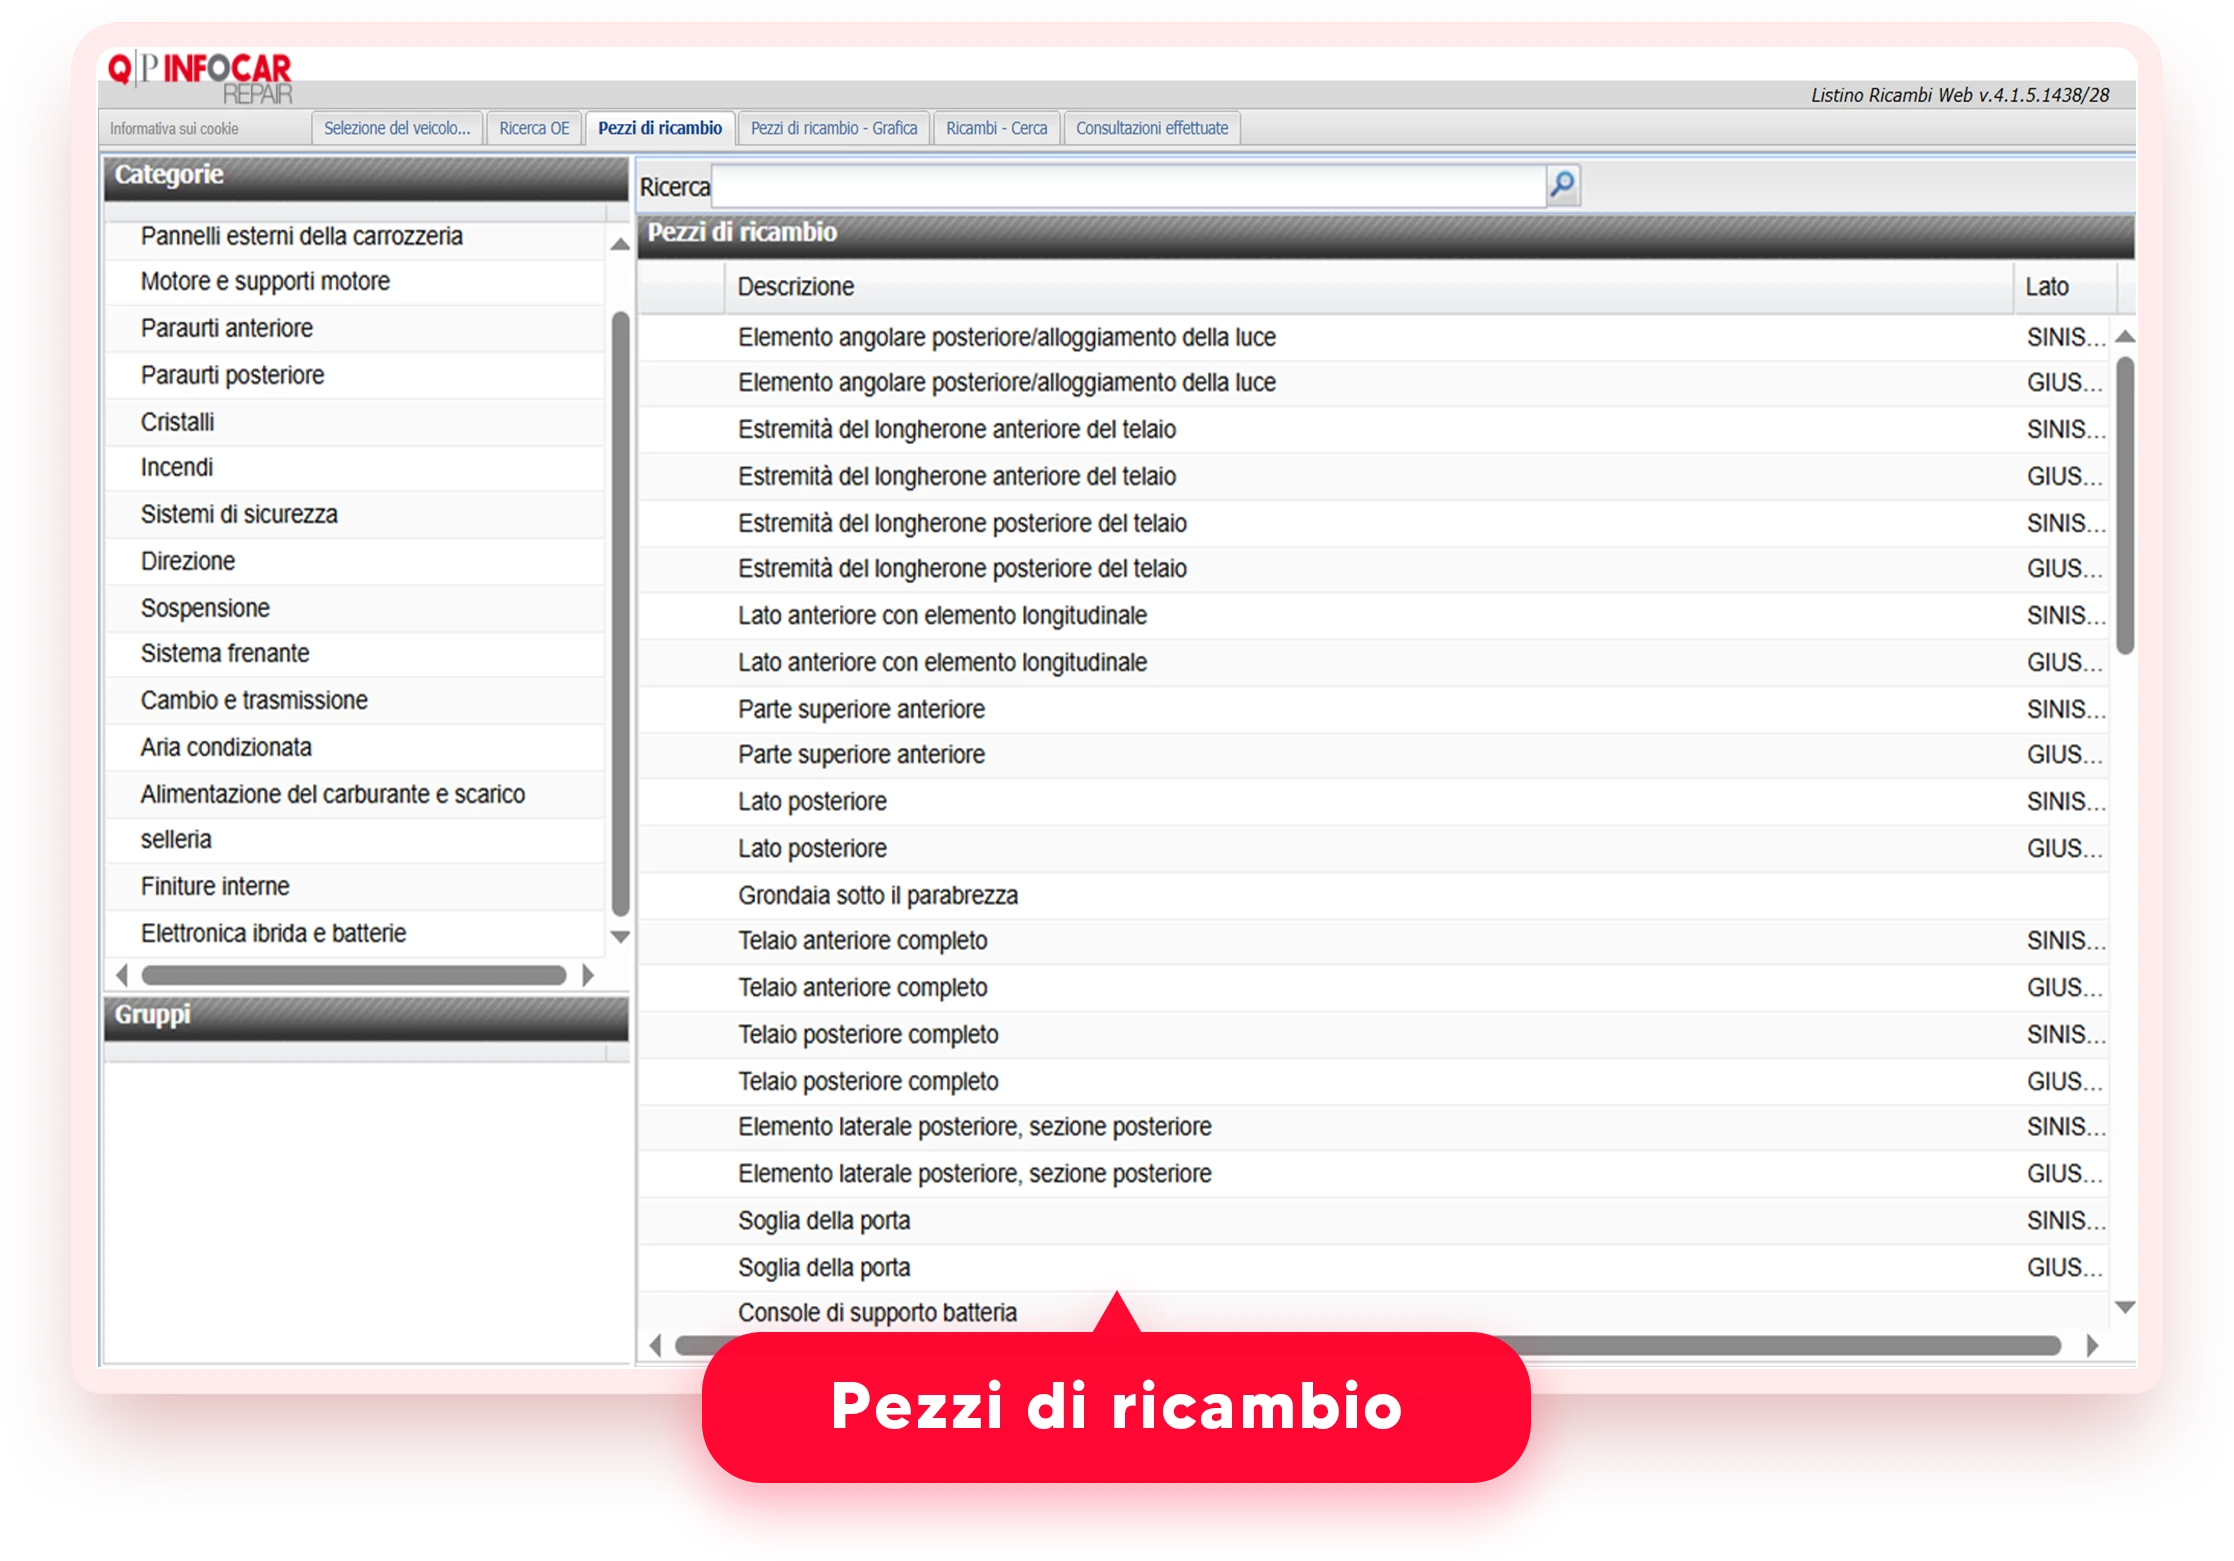Select the Pezzi di ricambio tab

(660, 128)
